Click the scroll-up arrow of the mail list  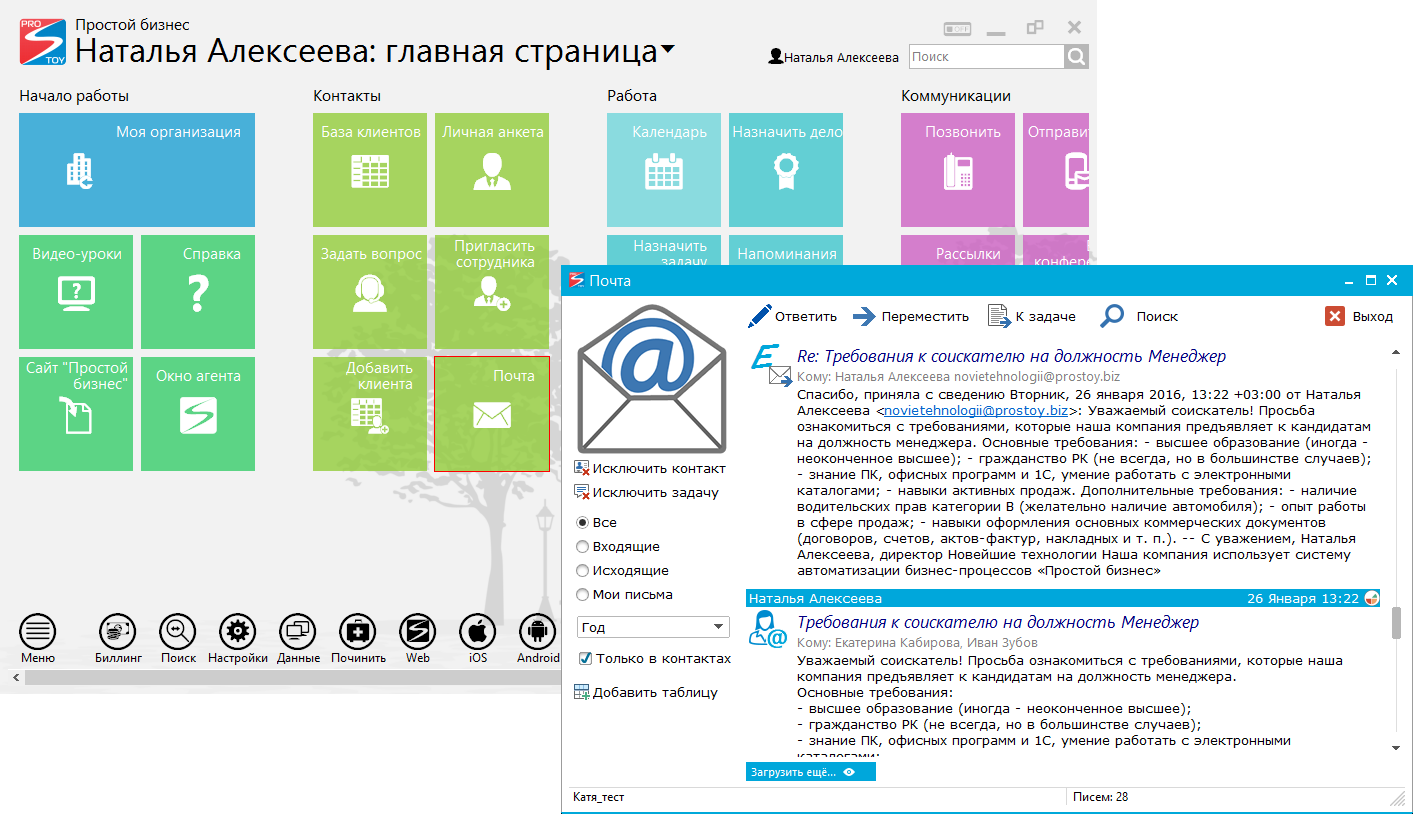(1396, 352)
